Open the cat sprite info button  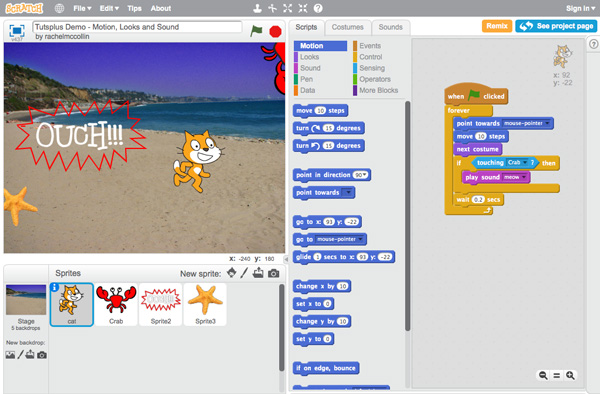click(x=54, y=287)
